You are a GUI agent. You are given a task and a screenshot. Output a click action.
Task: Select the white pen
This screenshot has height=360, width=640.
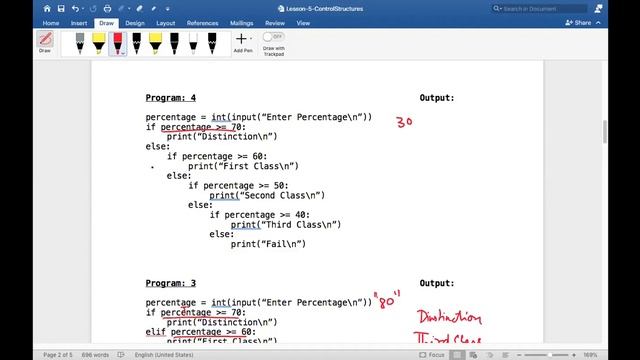coord(193,43)
